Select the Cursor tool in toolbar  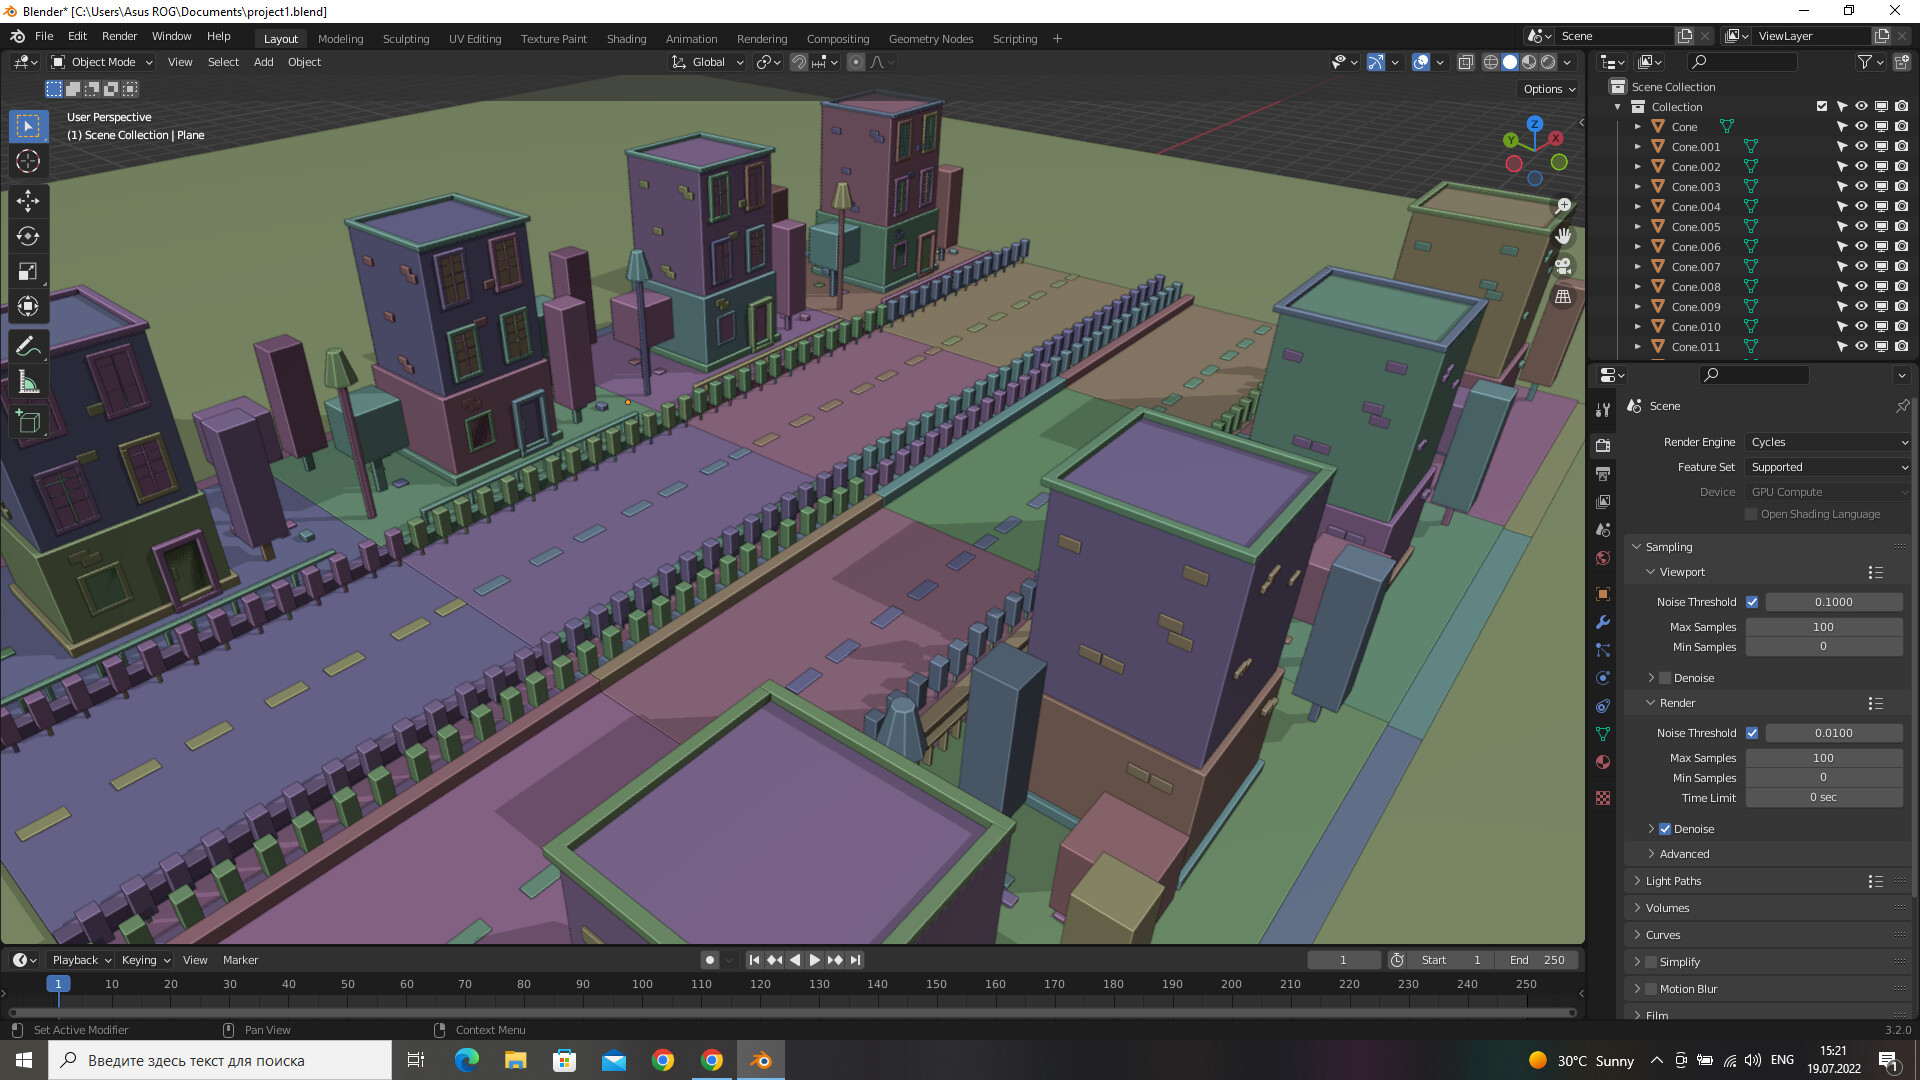29,161
